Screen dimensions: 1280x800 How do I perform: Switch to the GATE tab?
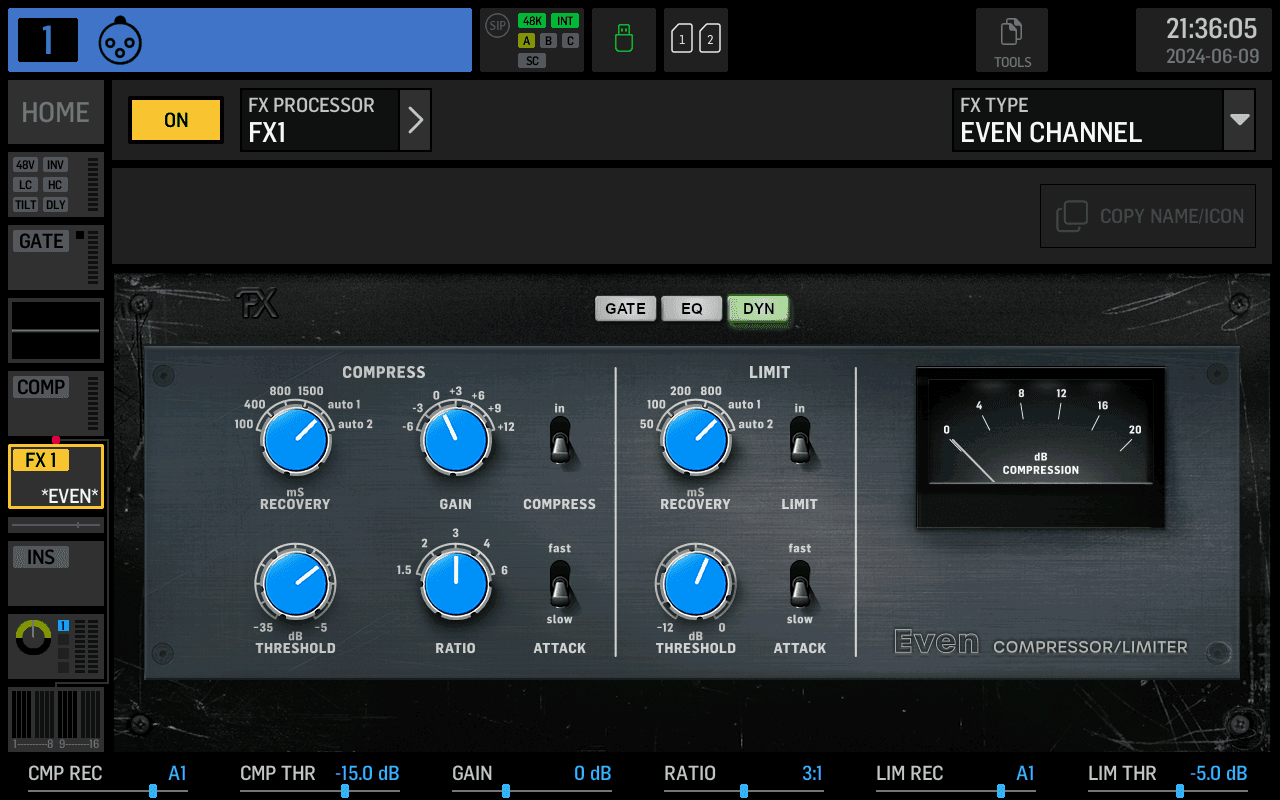point(626,308)
